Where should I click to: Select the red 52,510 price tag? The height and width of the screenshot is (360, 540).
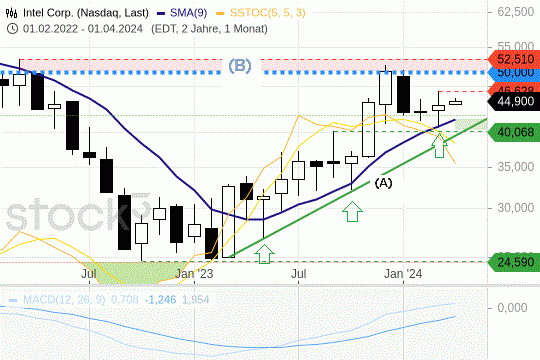pyautogui.click(x=514, y=59)
